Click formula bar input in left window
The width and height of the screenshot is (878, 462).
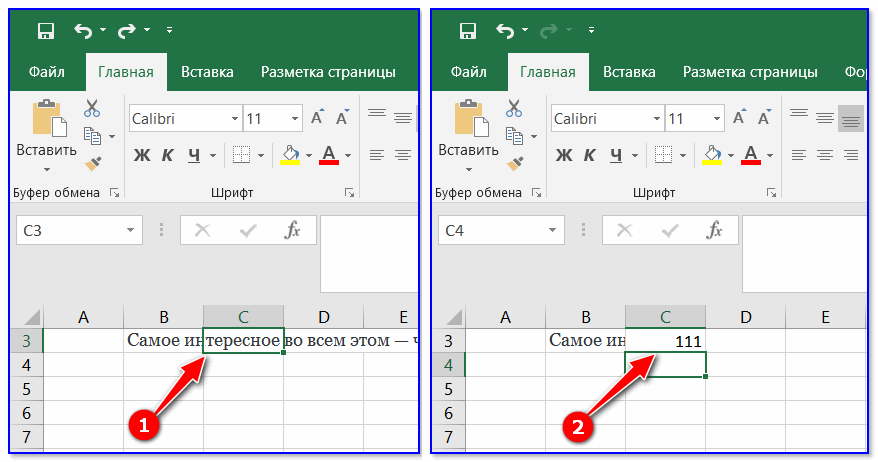[369, 254]
